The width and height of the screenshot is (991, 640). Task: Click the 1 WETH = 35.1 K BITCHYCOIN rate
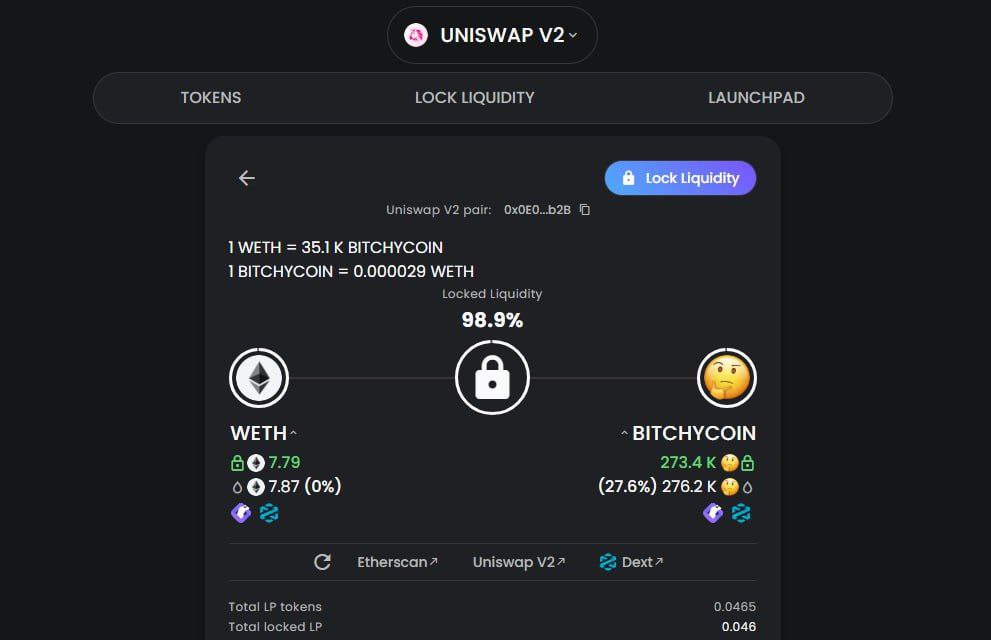[336, 248]
